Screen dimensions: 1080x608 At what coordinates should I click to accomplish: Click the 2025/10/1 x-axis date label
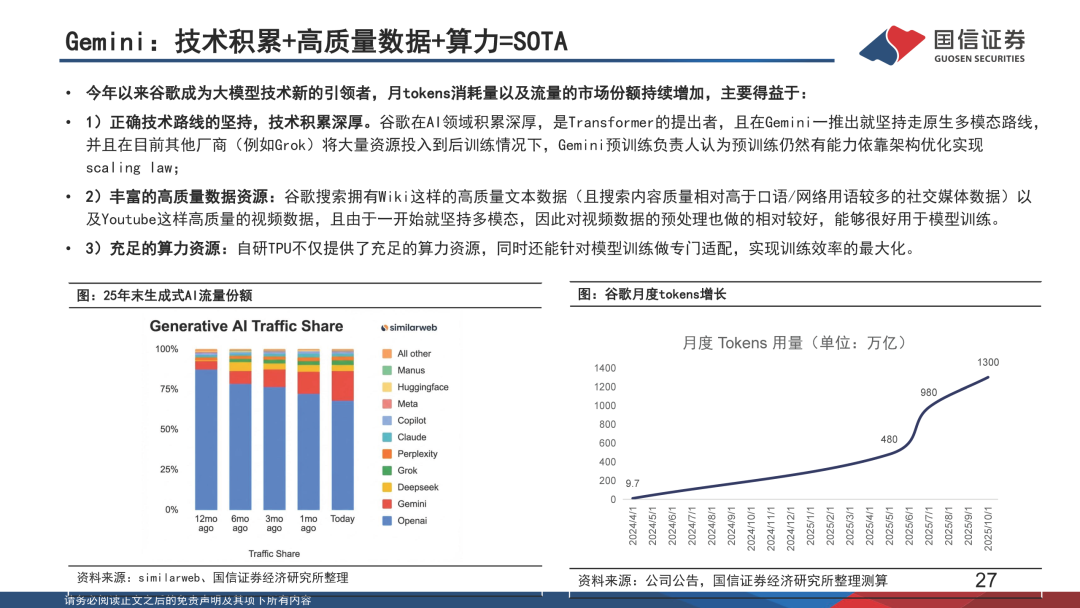988,529
